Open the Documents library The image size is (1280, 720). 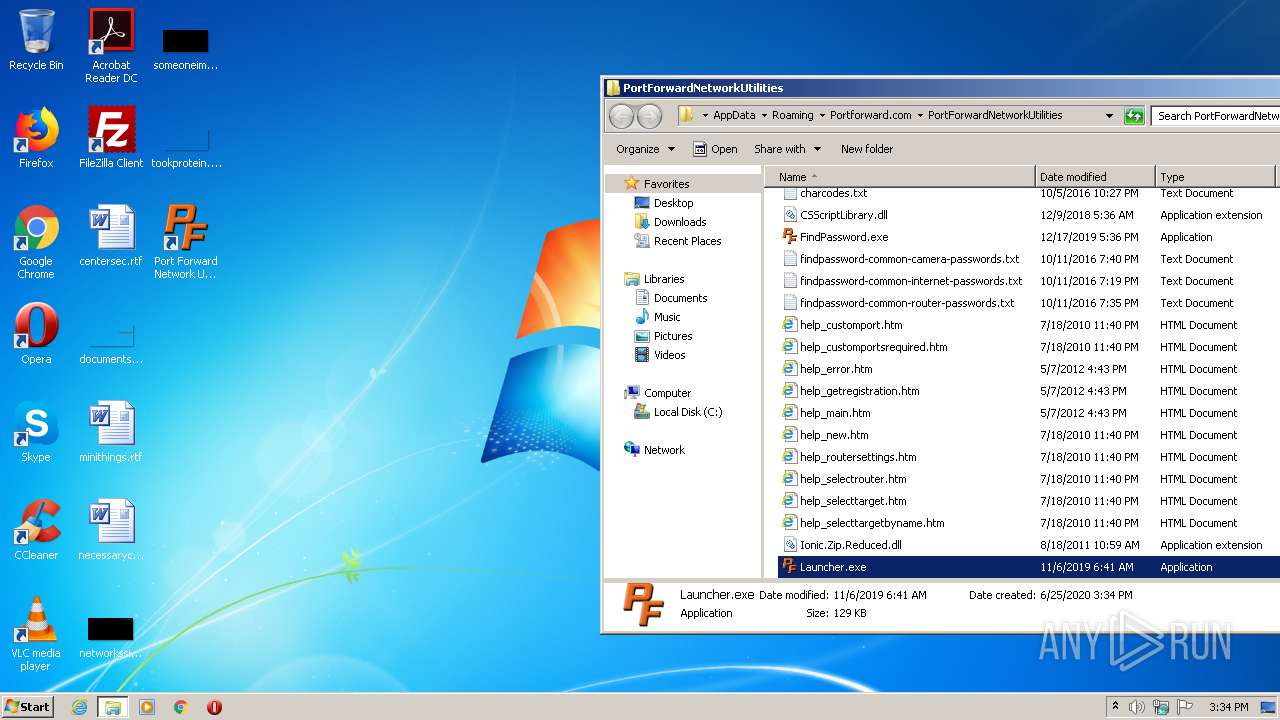click(680, 298)
